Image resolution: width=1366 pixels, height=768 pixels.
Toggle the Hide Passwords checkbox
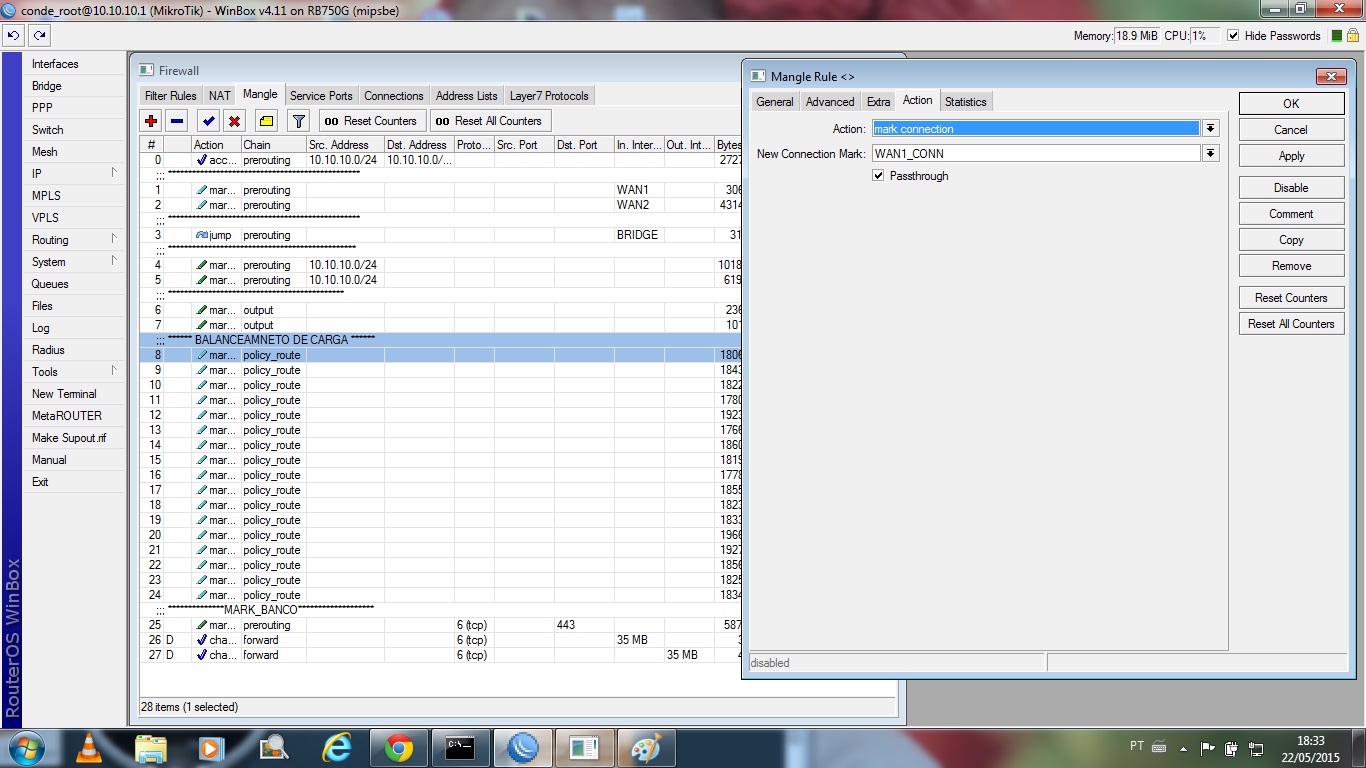pos(1232,36)
